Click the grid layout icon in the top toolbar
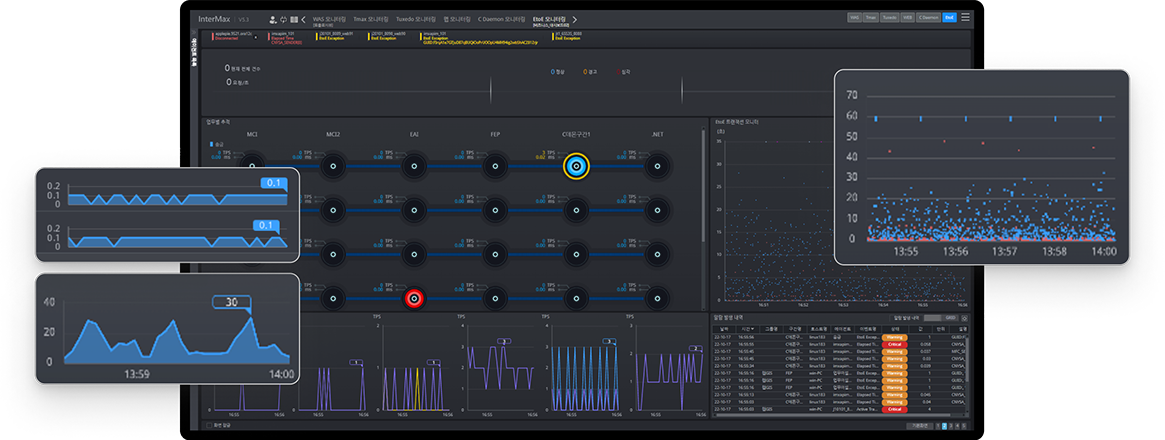Viewport: 1165px width, 440px height. (293, 18)
